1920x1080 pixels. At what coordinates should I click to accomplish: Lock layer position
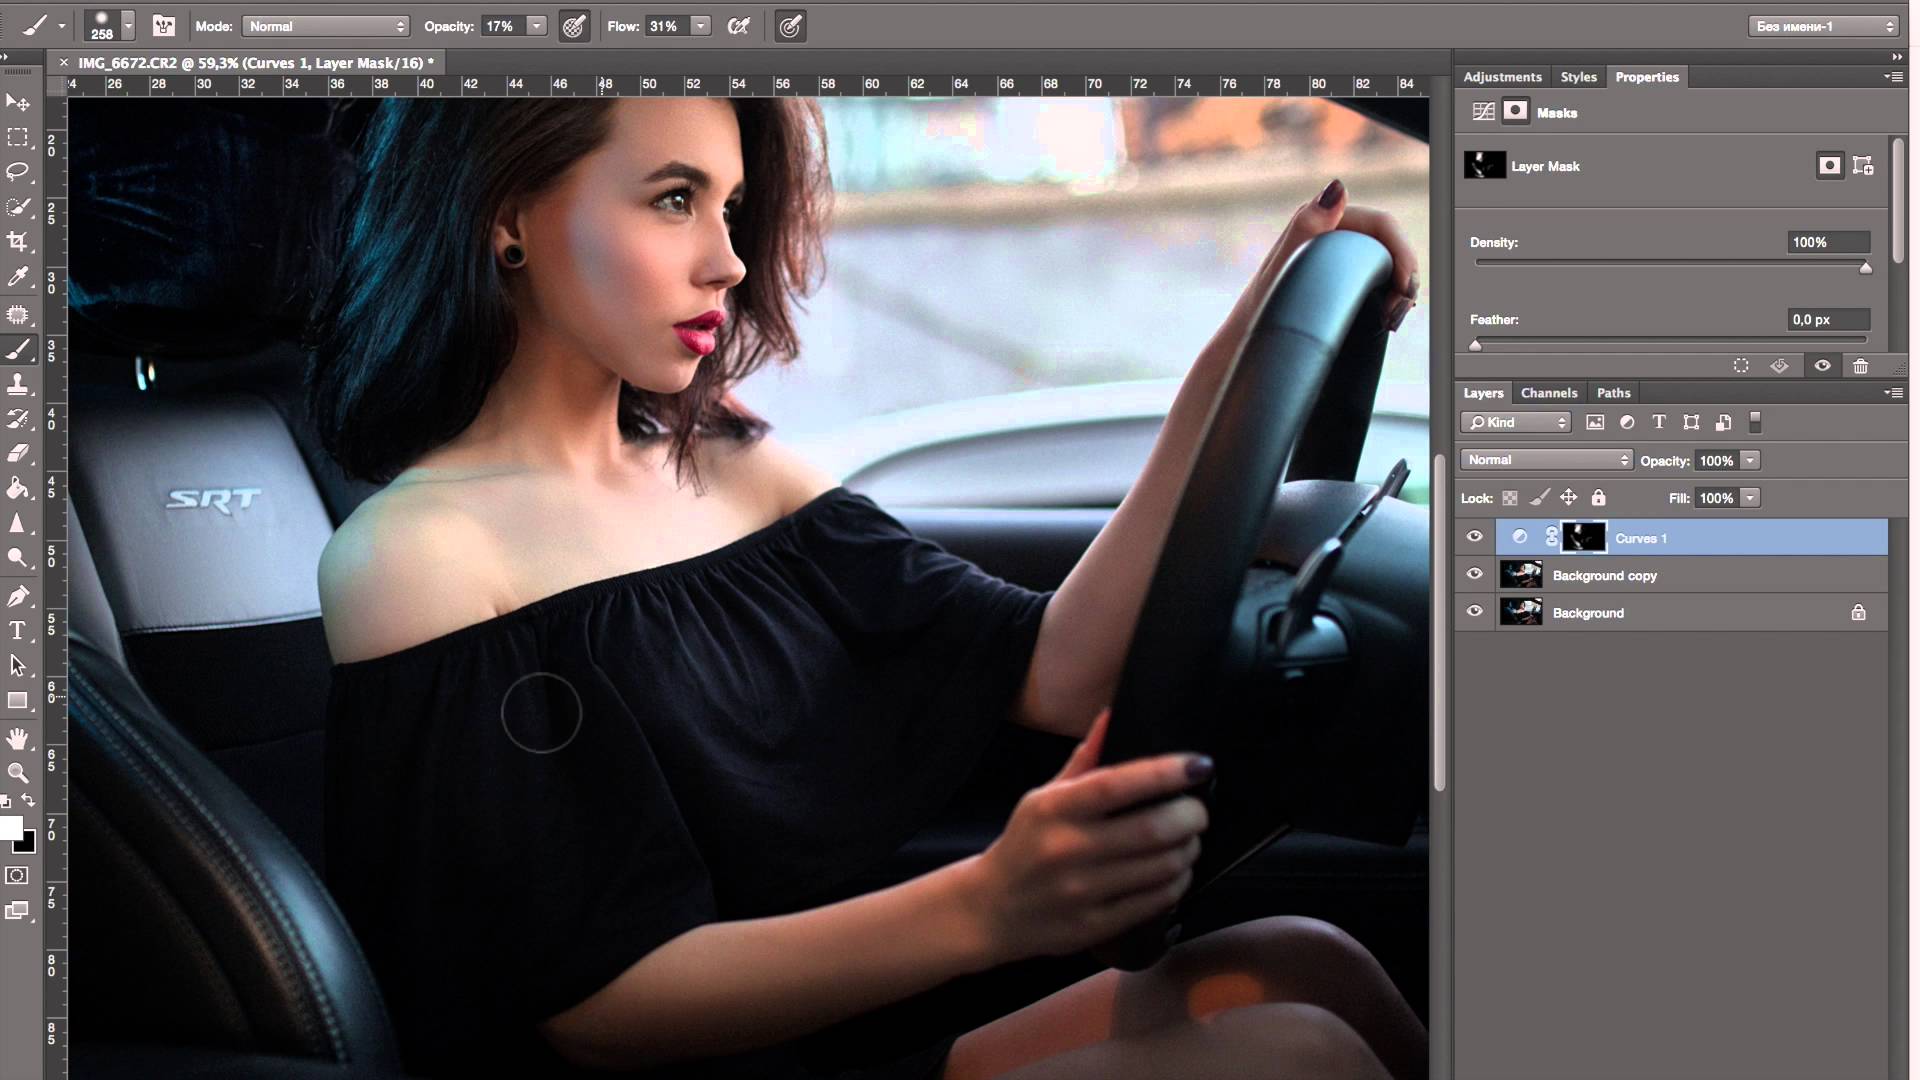coord(1569,497)
